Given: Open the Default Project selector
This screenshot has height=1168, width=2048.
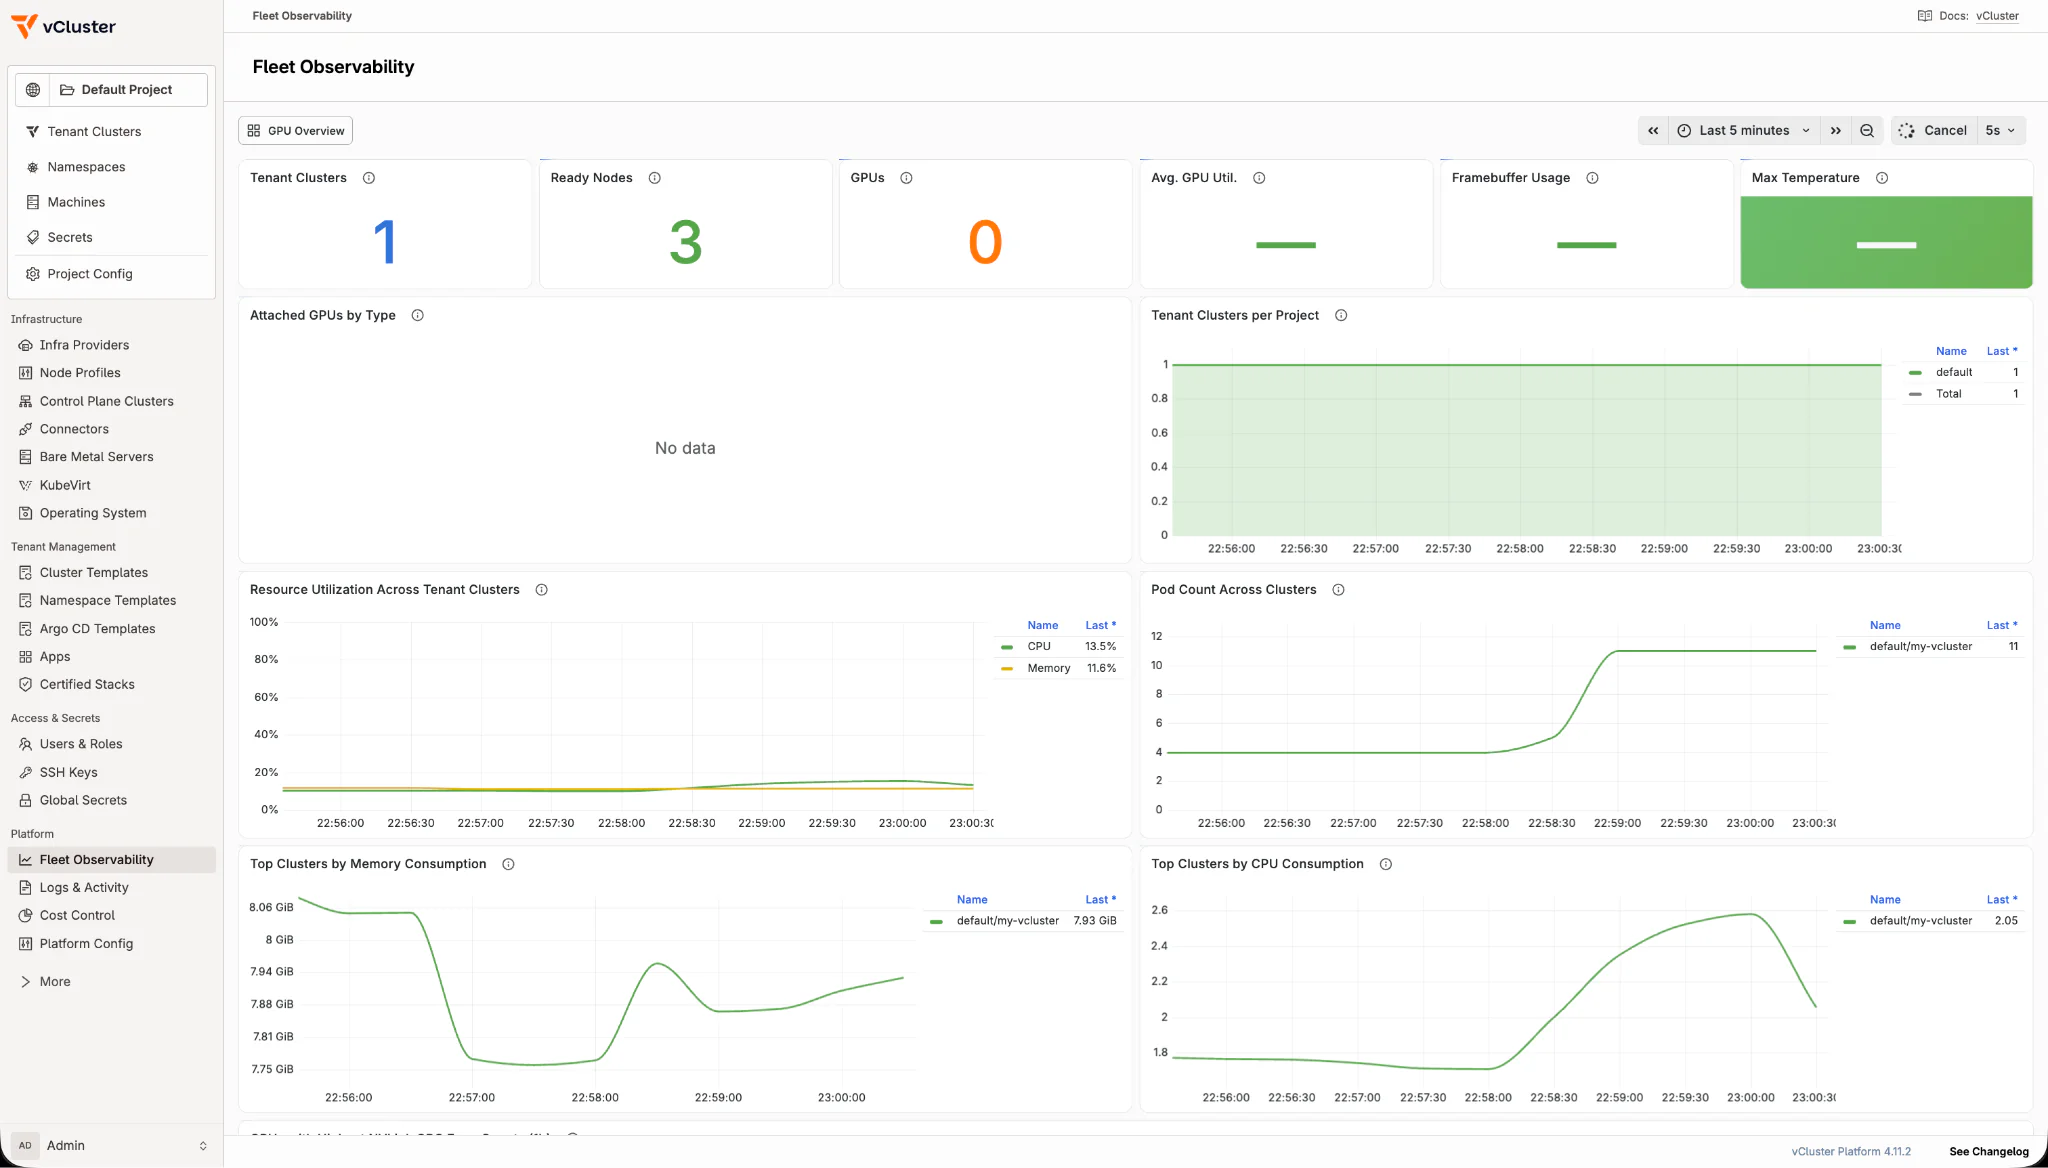Looking at the screenshot, I should [129, 90].
